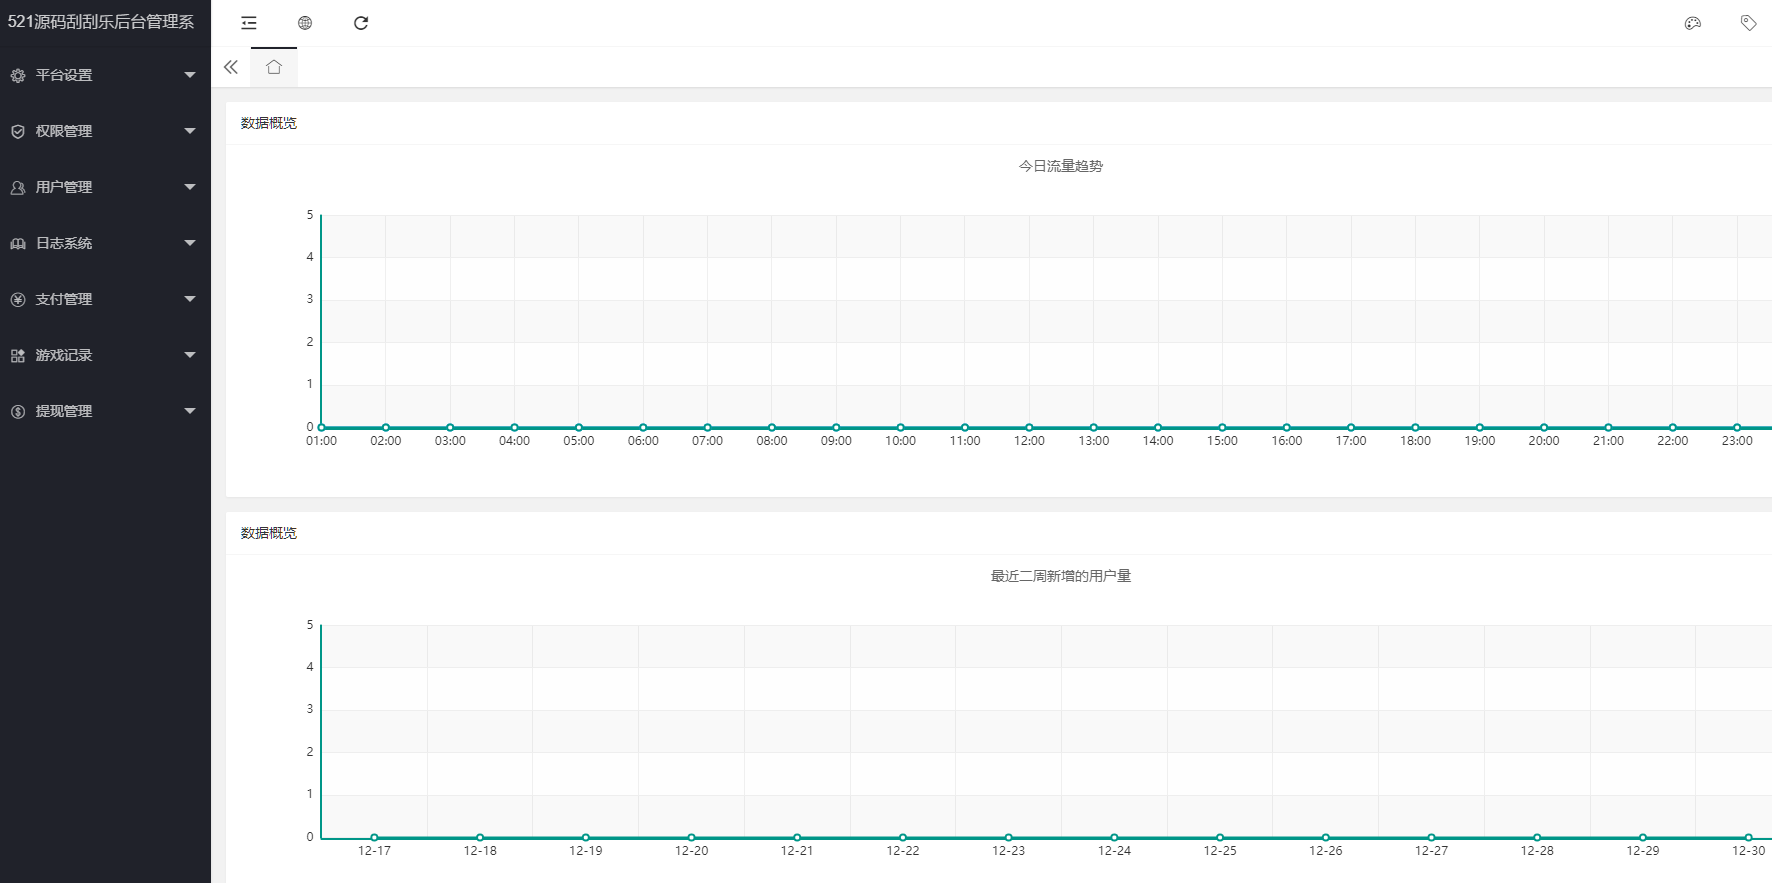Click the shield icon beside 权限管理
The image size is (1772, 883).
click(18, 131)
